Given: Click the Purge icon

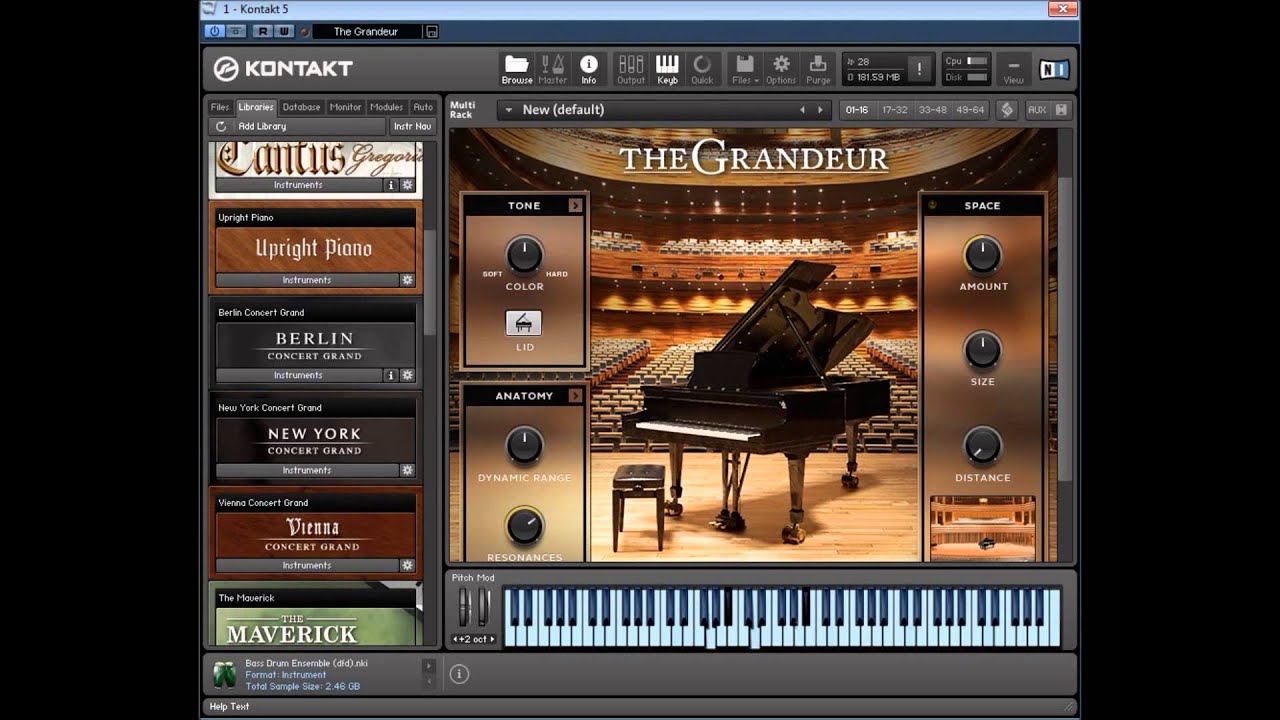Looking at the screenshot, I should tap(818, 69).
